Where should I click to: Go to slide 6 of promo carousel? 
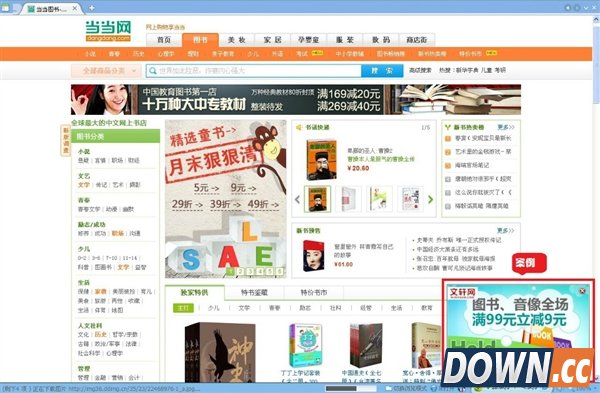(279, 271)
